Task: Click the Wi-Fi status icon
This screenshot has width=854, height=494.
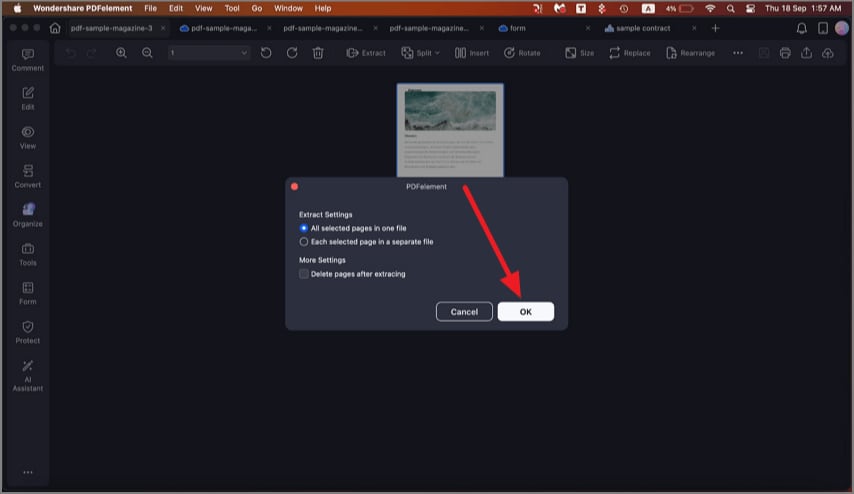Action: tap(710, 8)
